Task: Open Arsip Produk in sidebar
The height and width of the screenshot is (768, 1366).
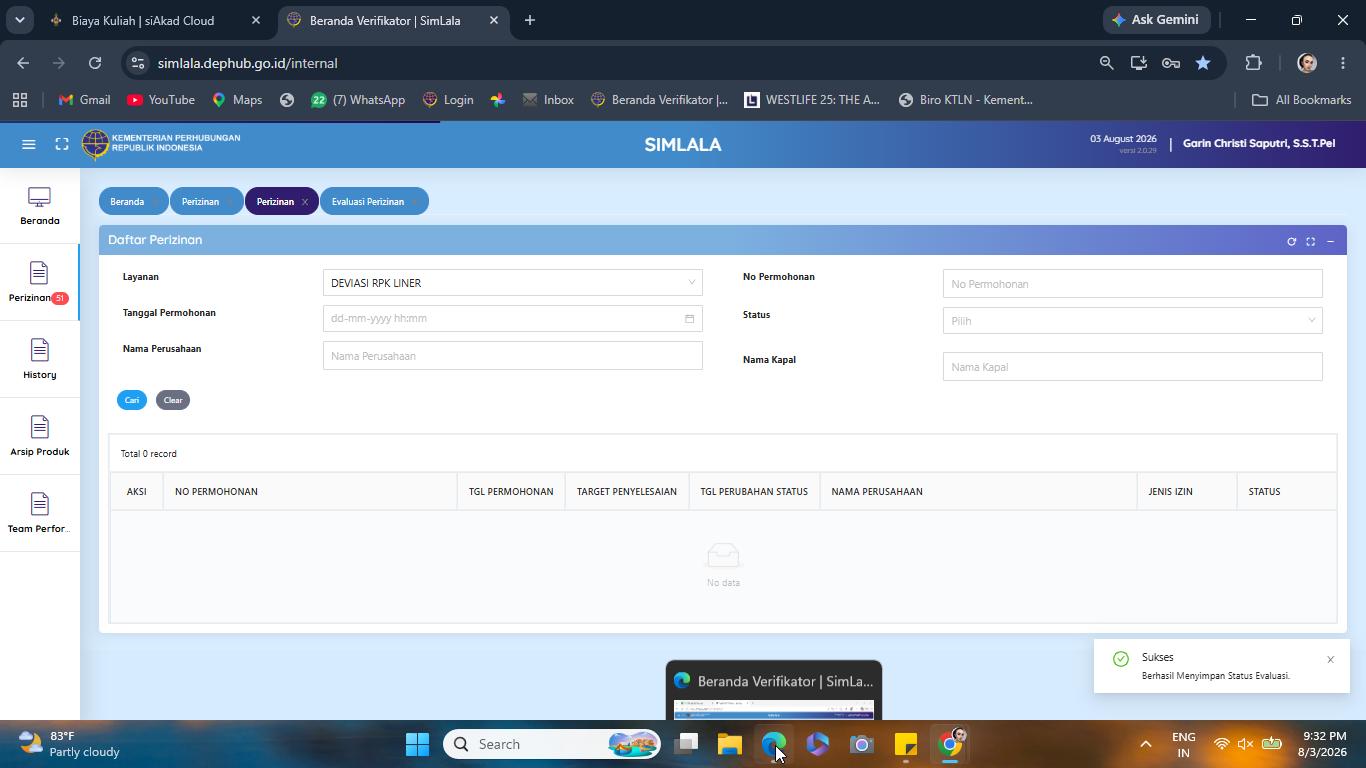Action: [x=40, y=436]
